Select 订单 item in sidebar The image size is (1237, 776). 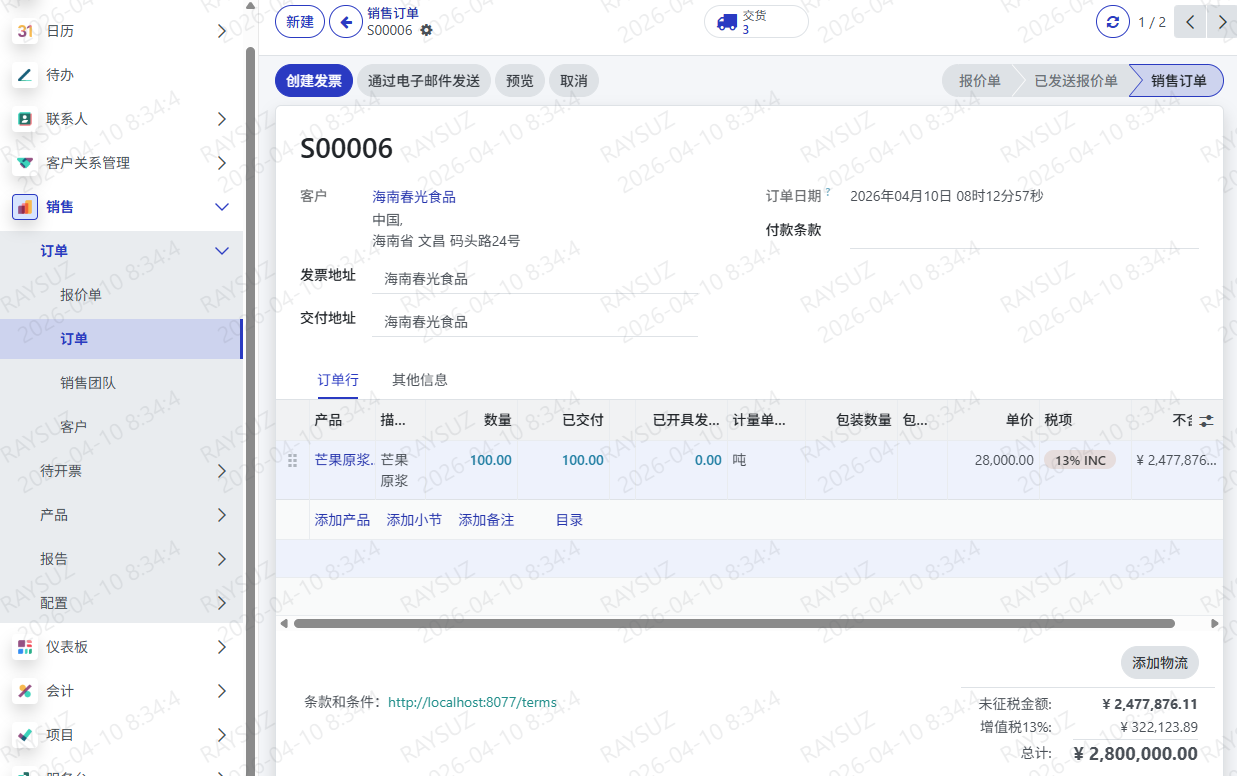[x=120, y=339]
